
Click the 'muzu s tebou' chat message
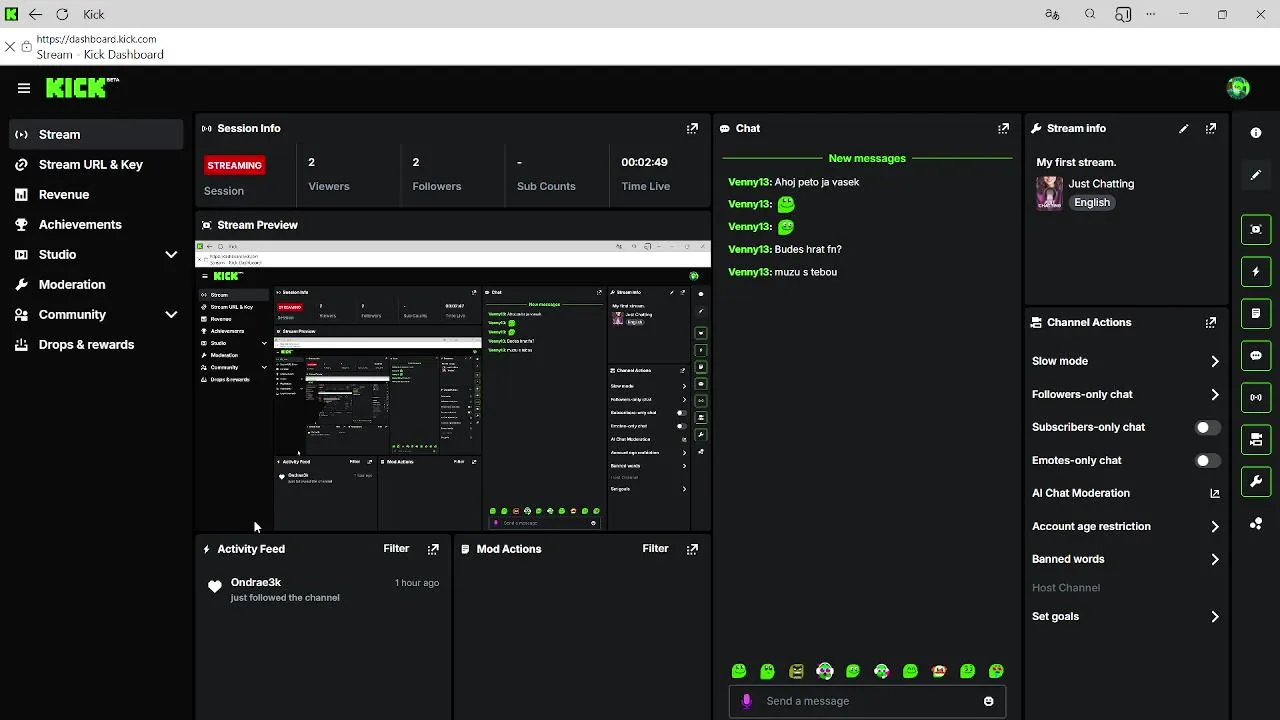click(x=806, y=272)
